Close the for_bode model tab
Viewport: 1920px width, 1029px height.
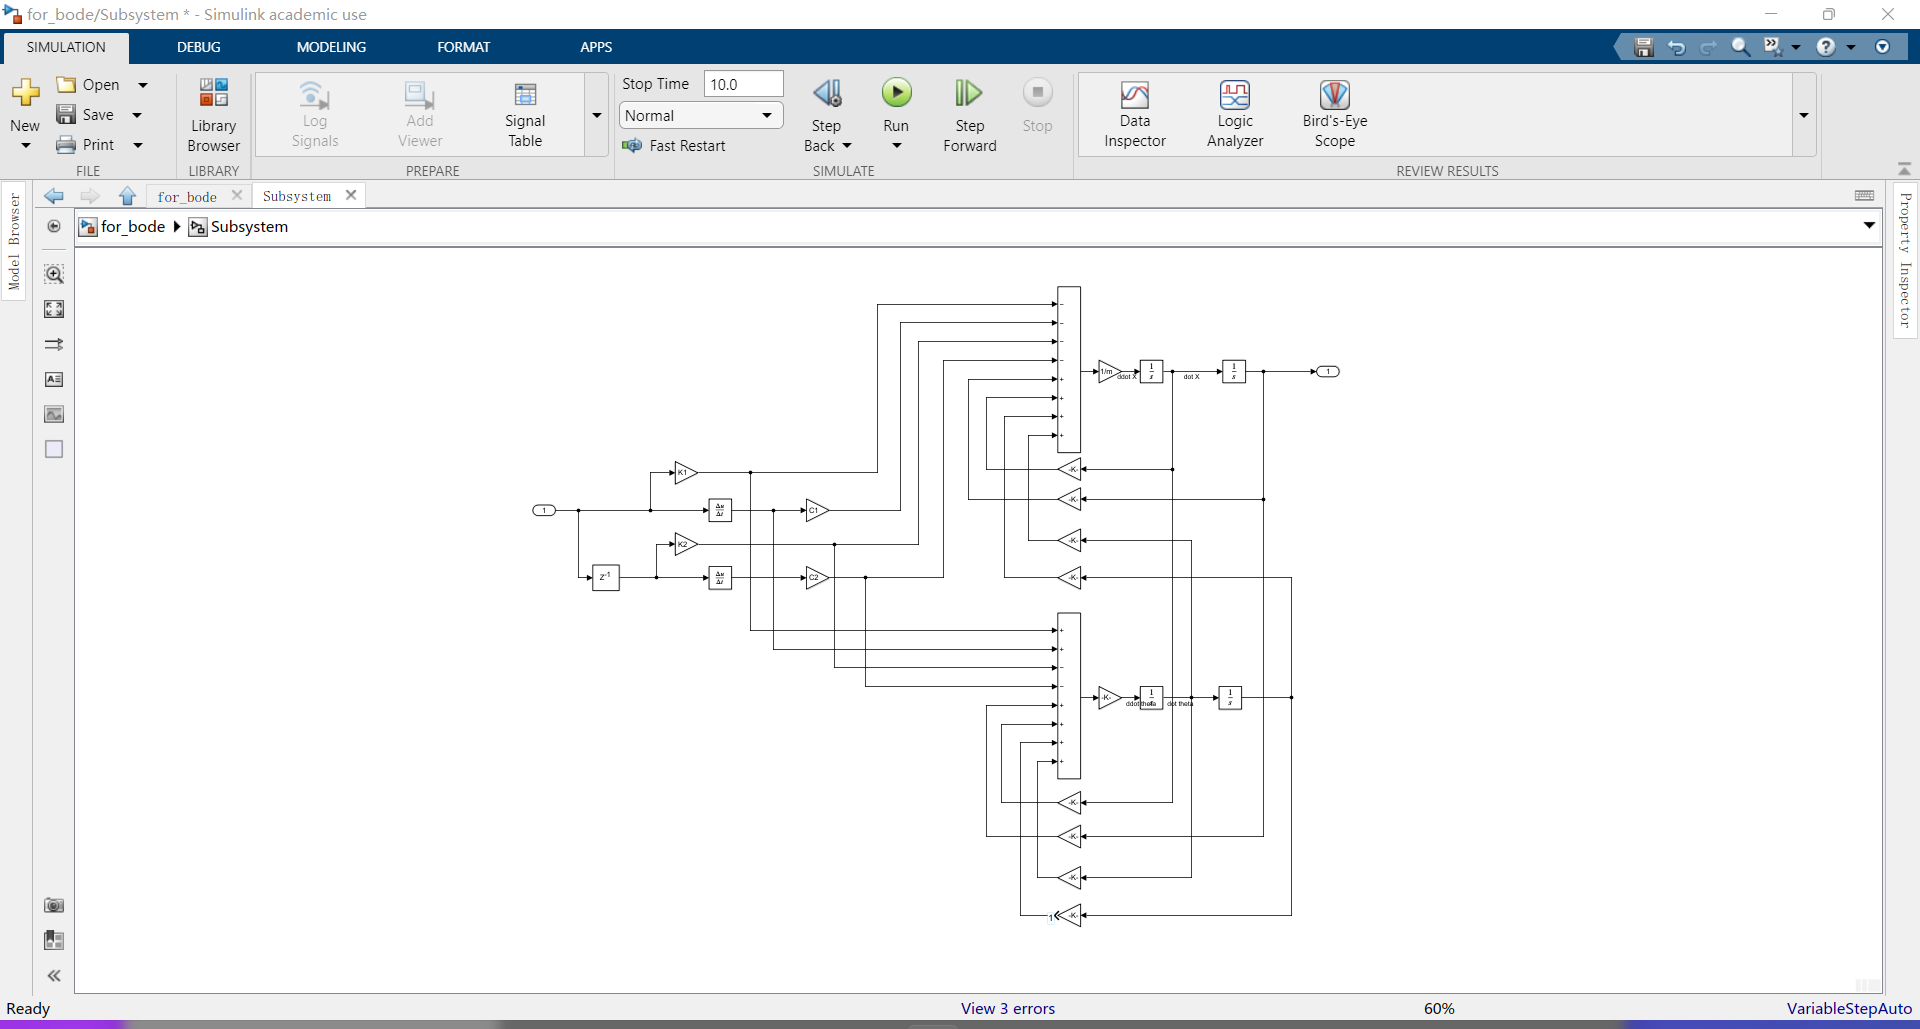(x=237, y=195)
